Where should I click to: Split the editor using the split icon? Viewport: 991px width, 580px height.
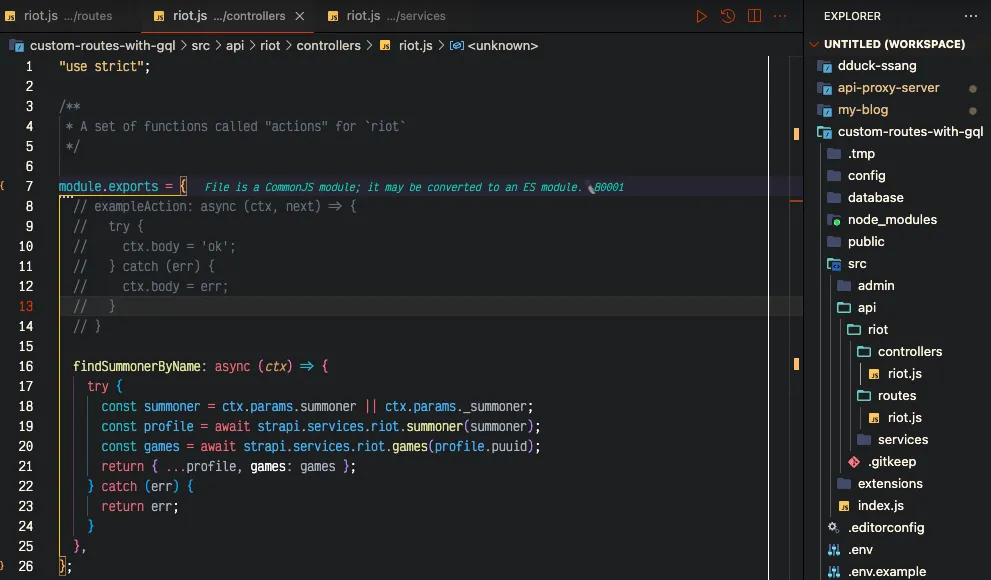click(x=754, y=16)
